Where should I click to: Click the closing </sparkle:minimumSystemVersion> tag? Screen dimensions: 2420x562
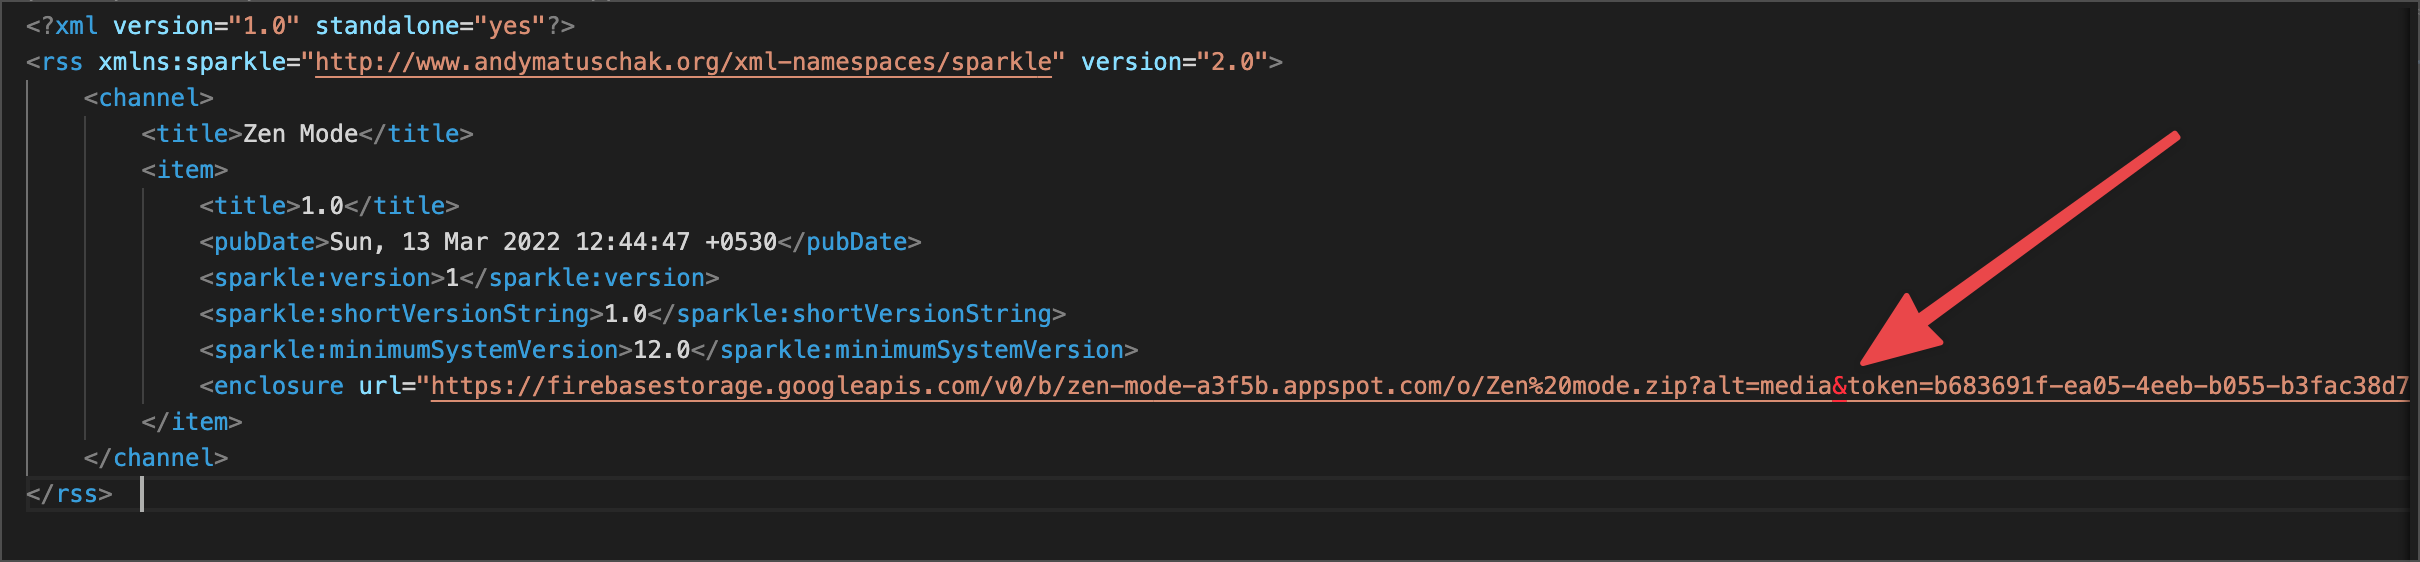coord(915,350)
